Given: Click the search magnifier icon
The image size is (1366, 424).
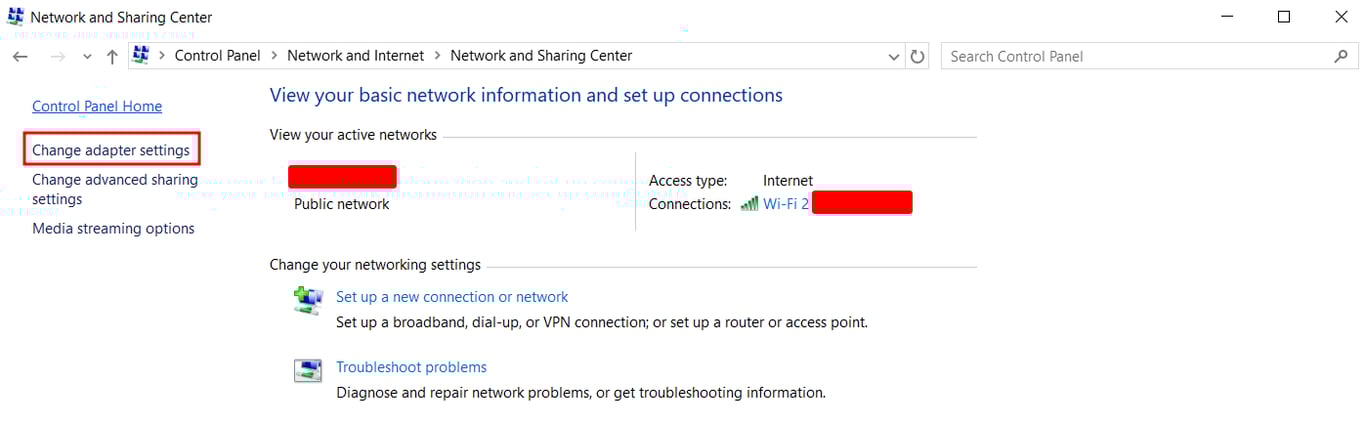Looking at the screenshot, I should pyautogui.click(x=1341, y=57).
